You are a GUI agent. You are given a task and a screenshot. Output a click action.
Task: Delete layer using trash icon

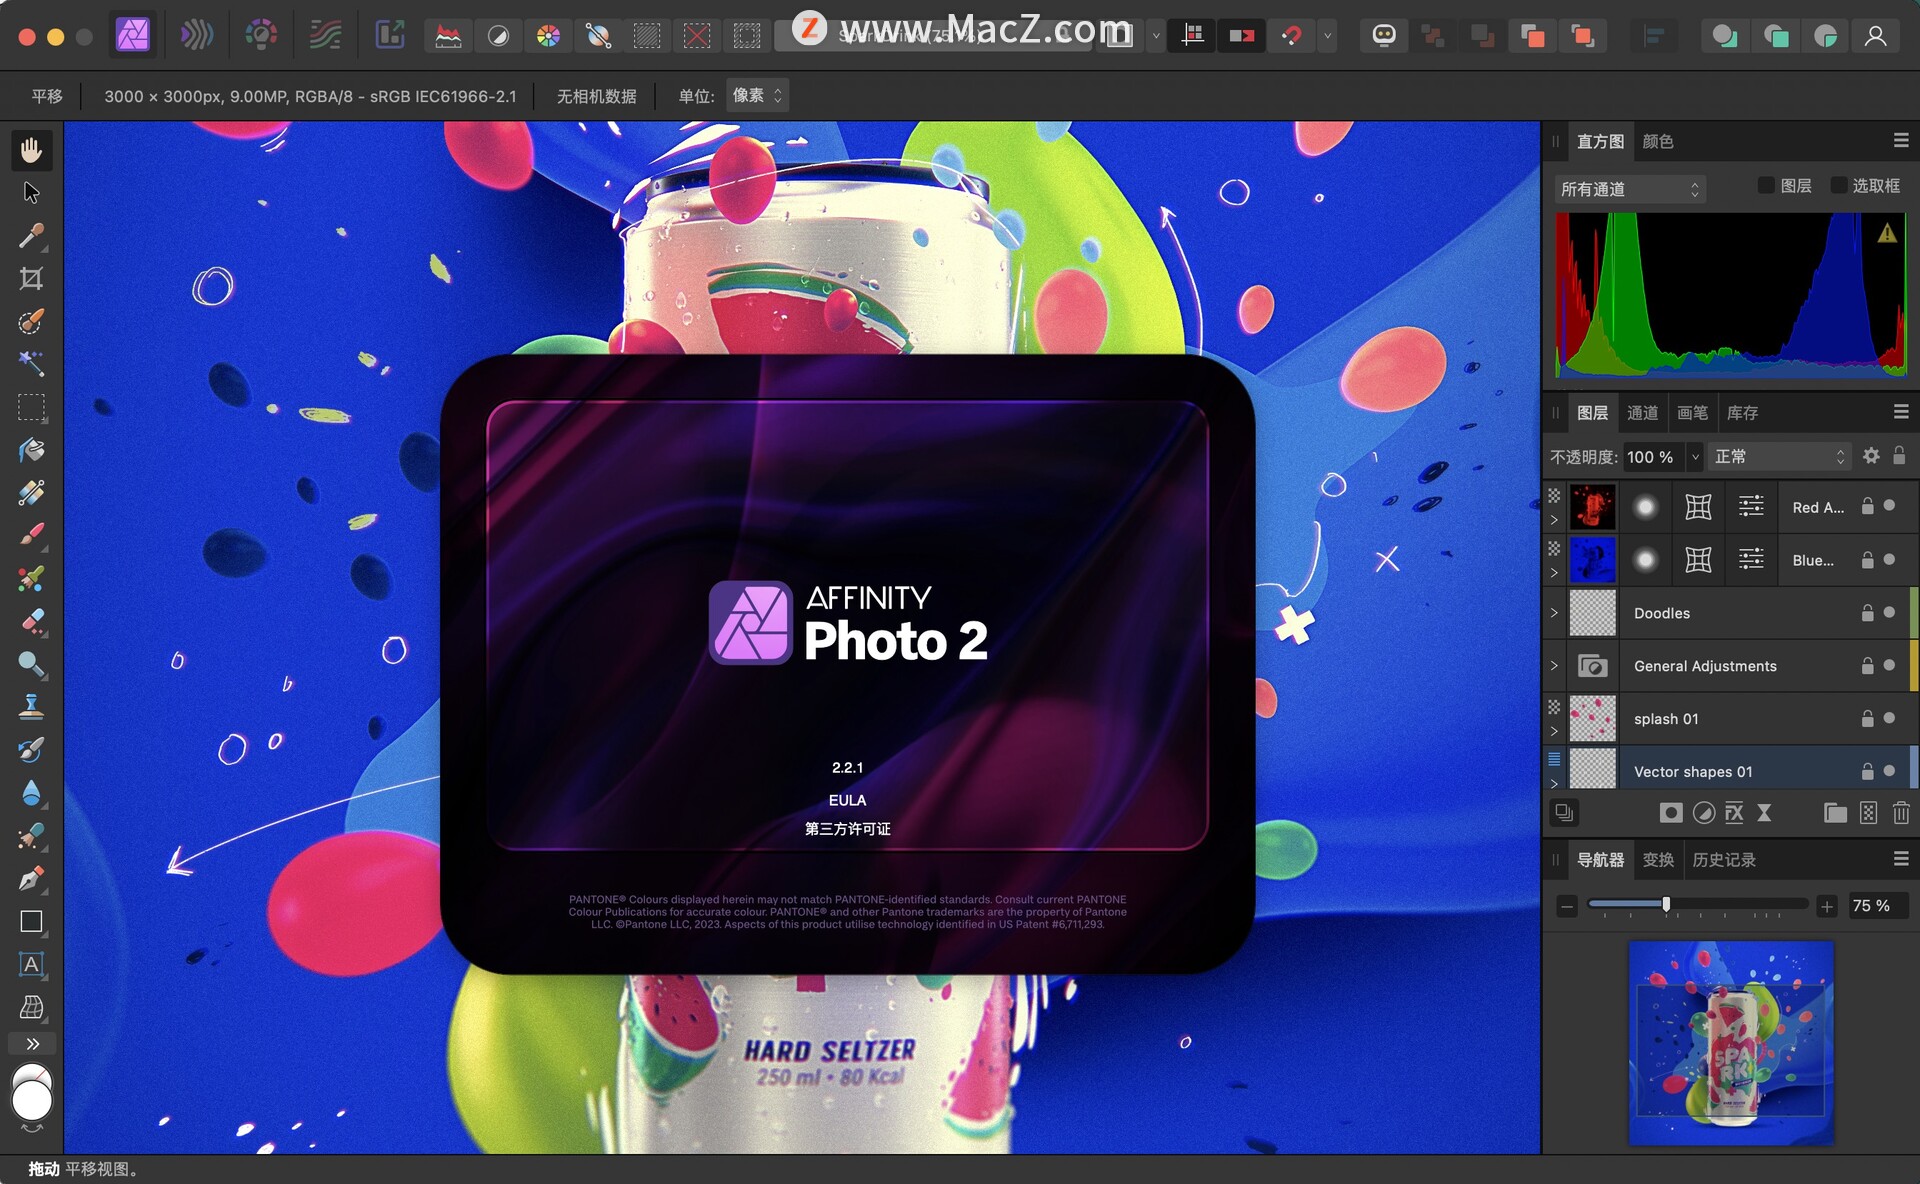pyautogui.click(x=1901, y=813)
